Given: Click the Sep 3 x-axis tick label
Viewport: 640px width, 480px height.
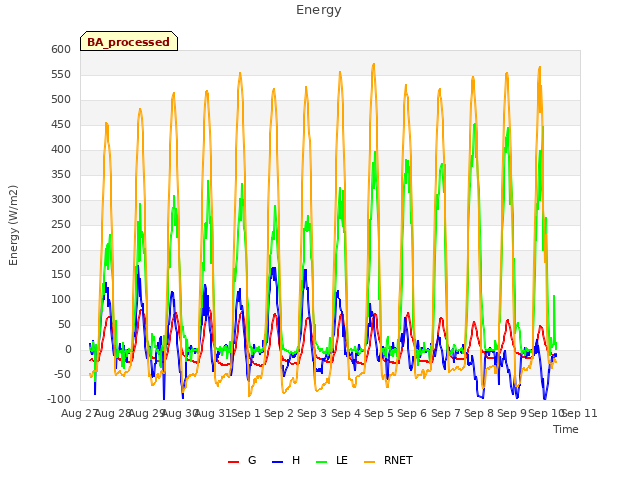Looking at the screenshot, I should pyautogui.click(x=312, y=413).
